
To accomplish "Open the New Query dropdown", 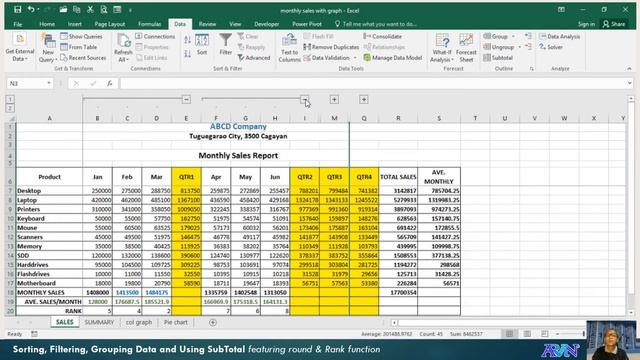I will click(x=48, y=48).
